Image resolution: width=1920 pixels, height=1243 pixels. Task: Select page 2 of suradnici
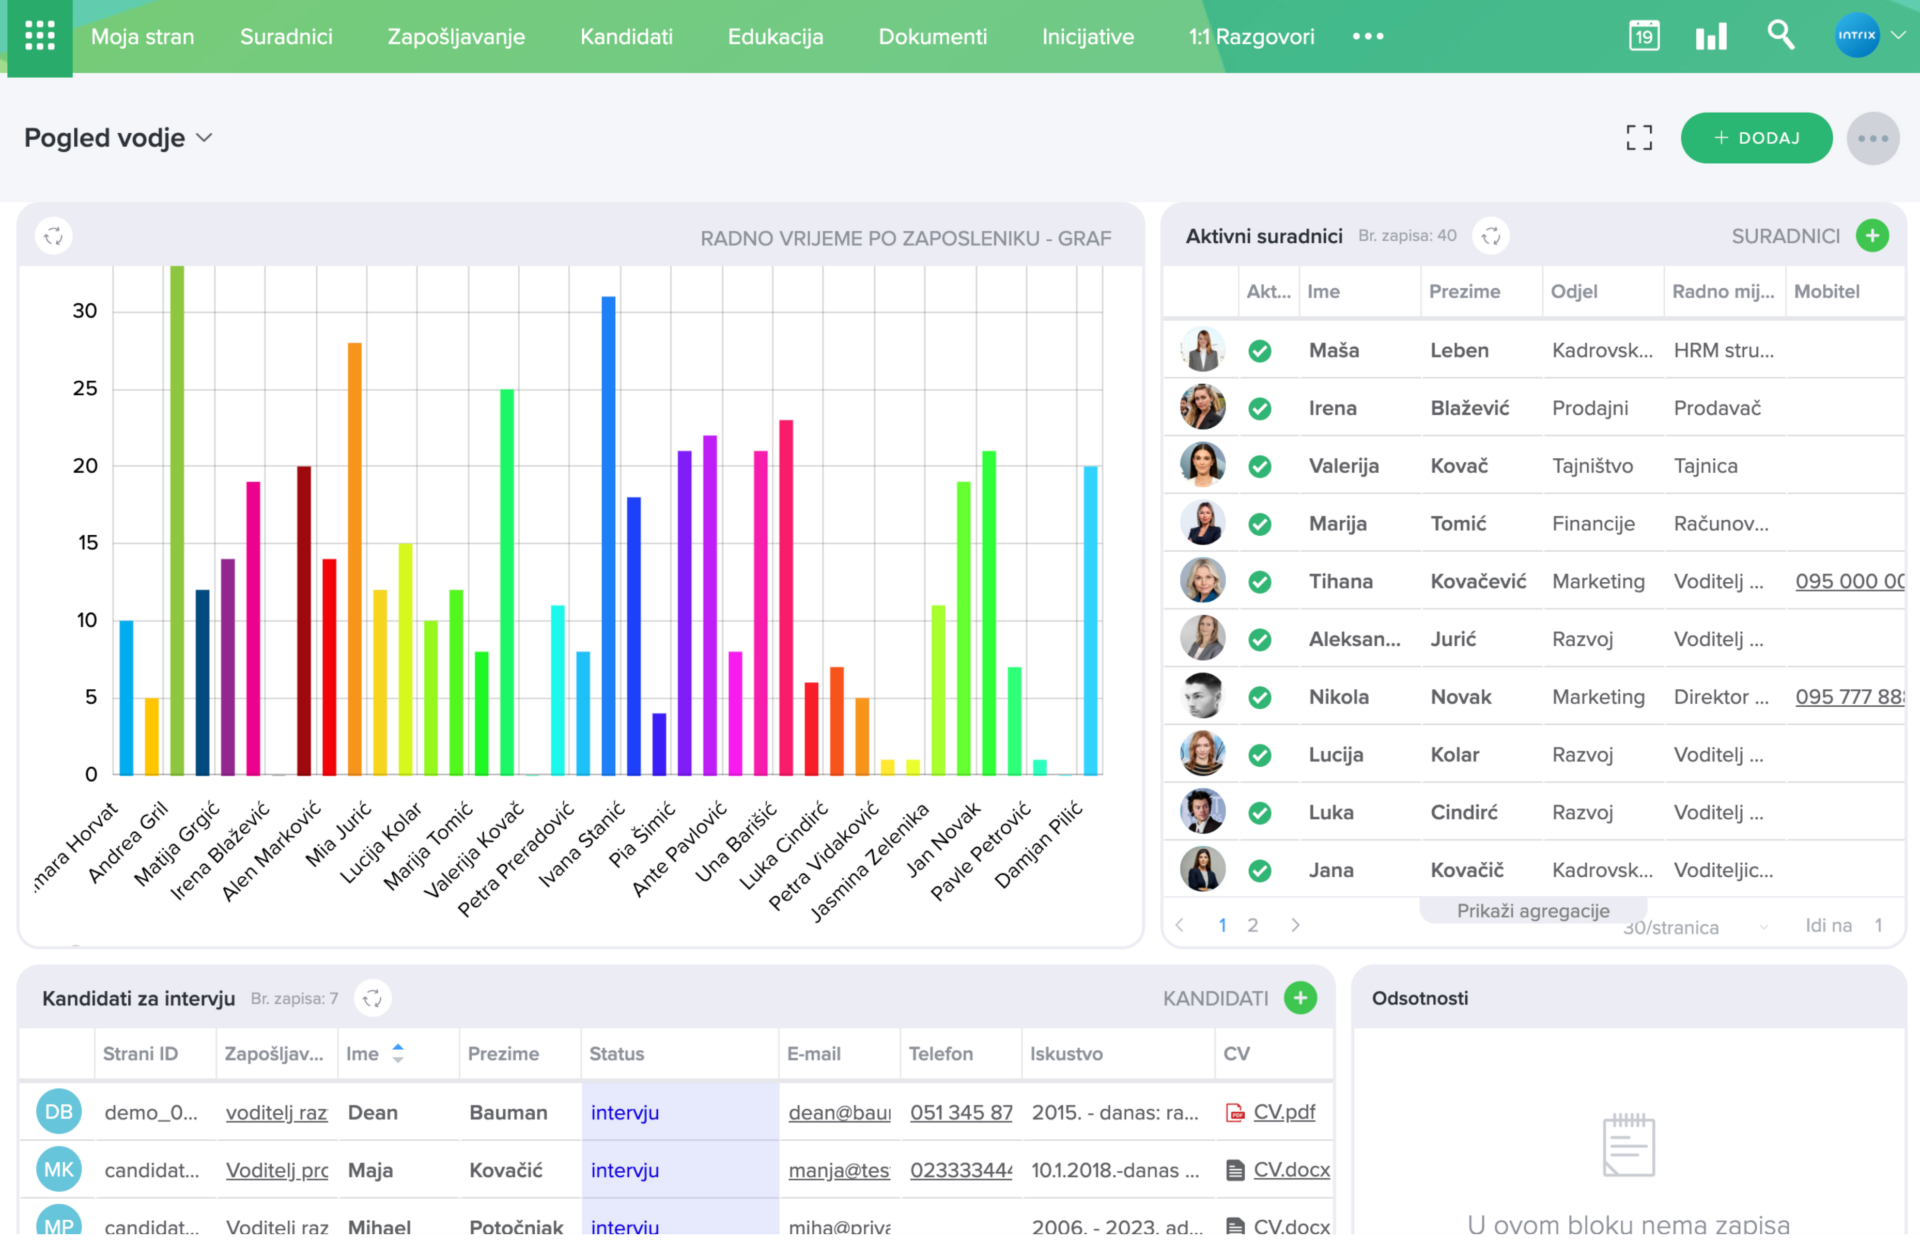[x=1252, y=925]
